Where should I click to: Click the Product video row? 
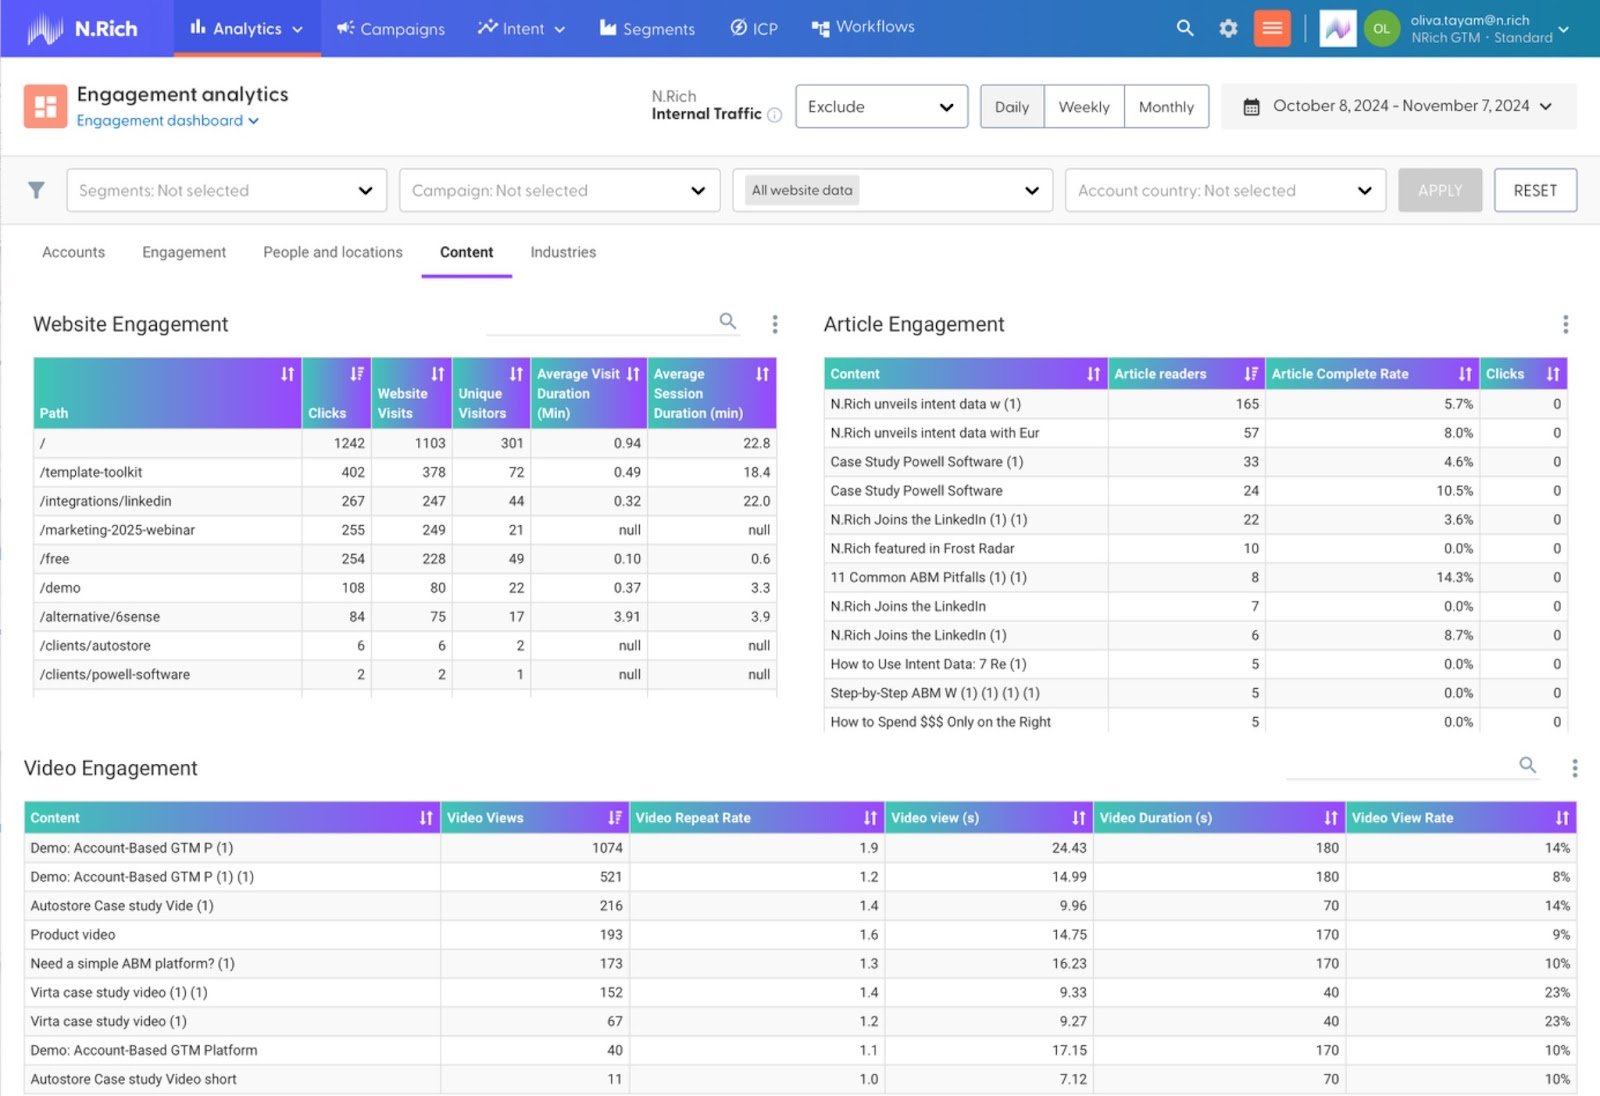800,935
